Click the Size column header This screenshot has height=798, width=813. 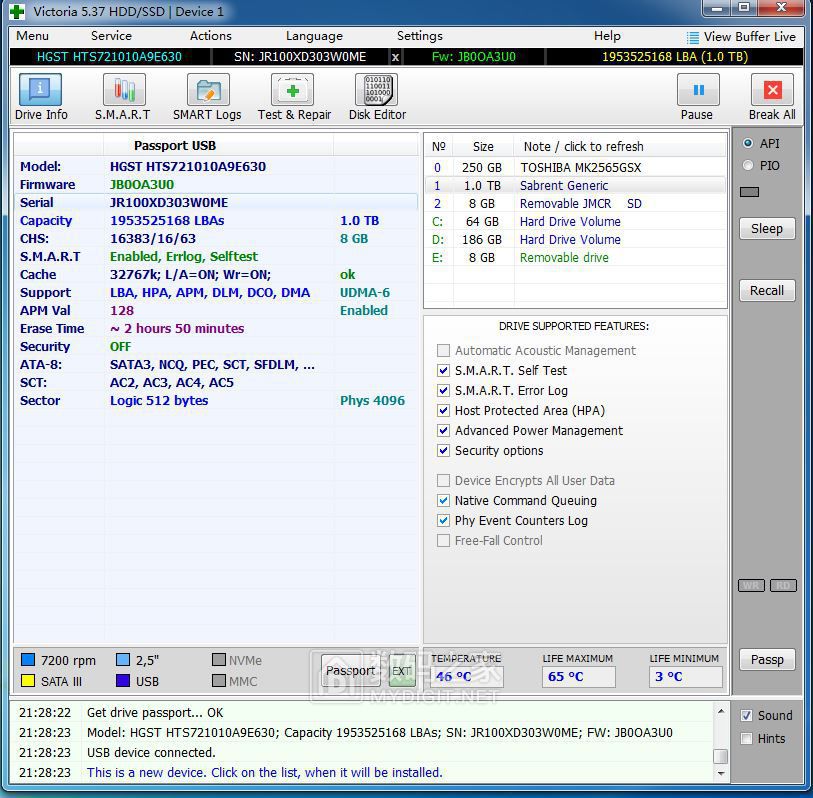[x=483, y=146]
